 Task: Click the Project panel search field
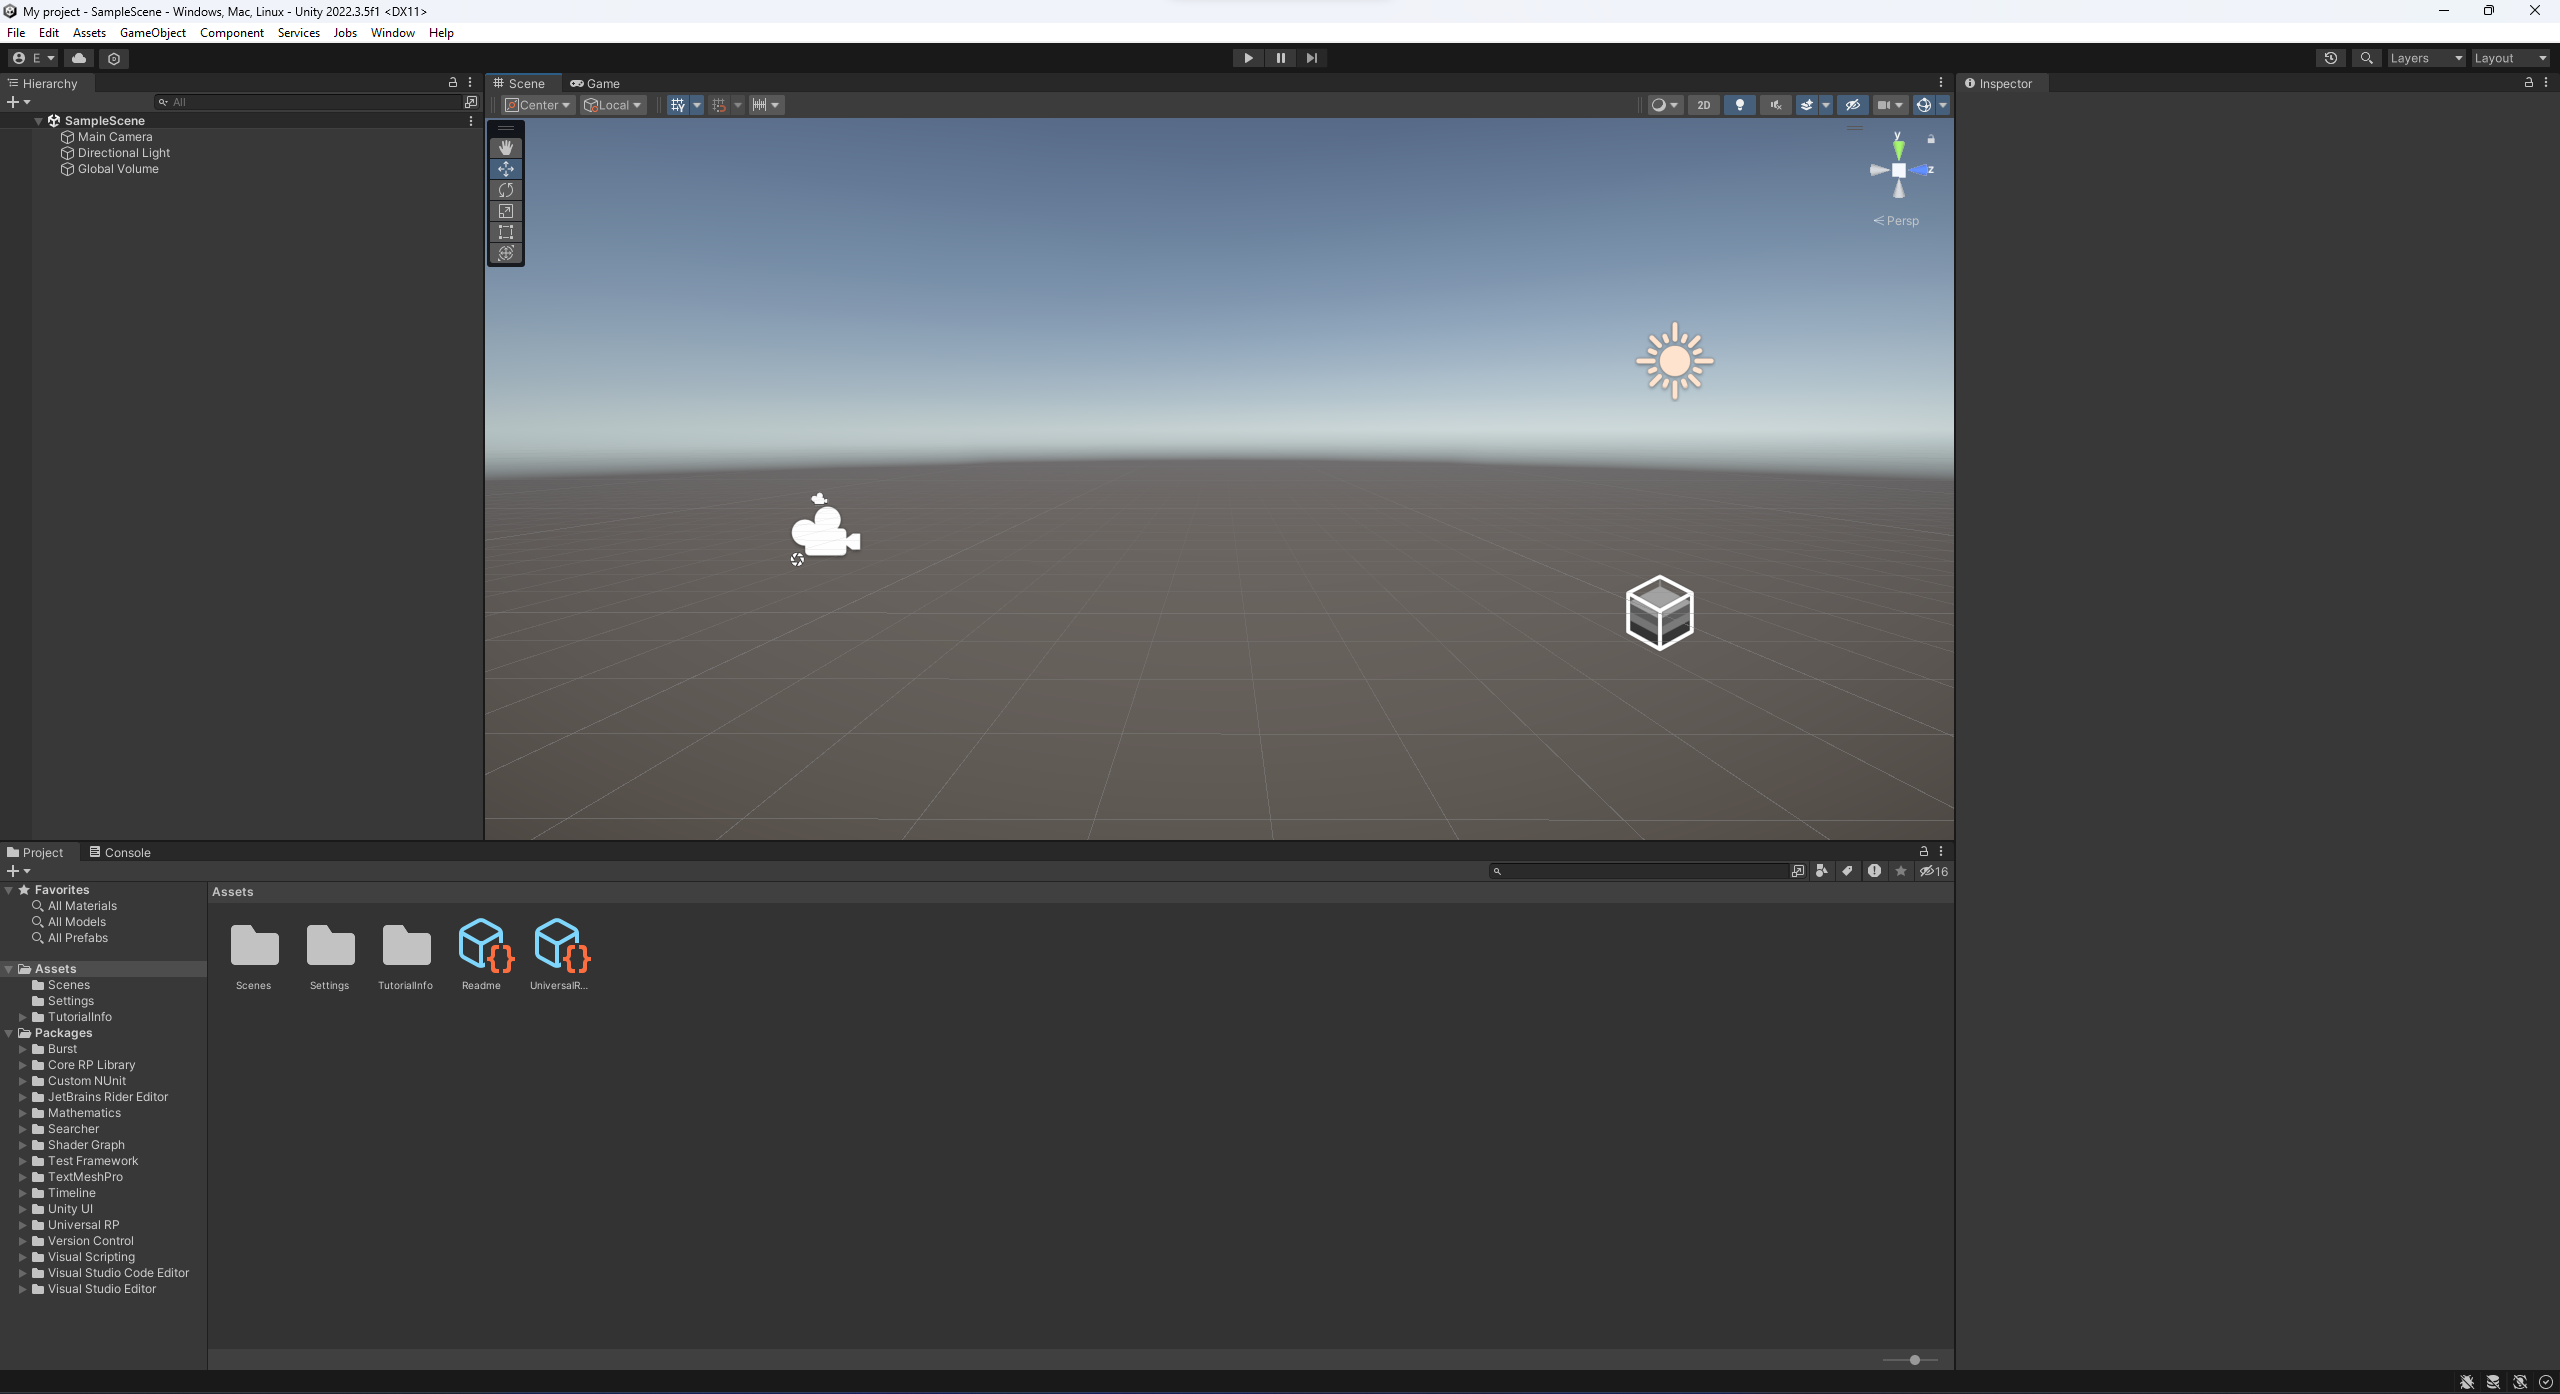[x=1640, y=871]
